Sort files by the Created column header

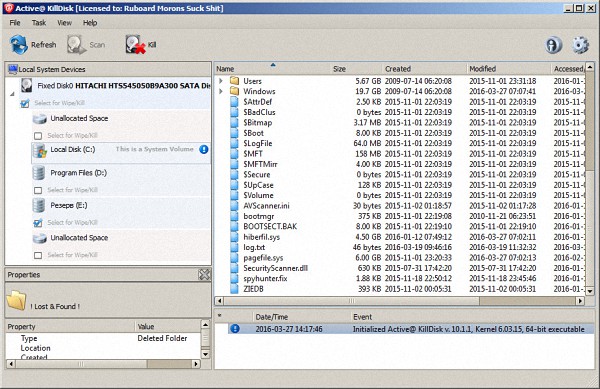click(x=424, y=69)
